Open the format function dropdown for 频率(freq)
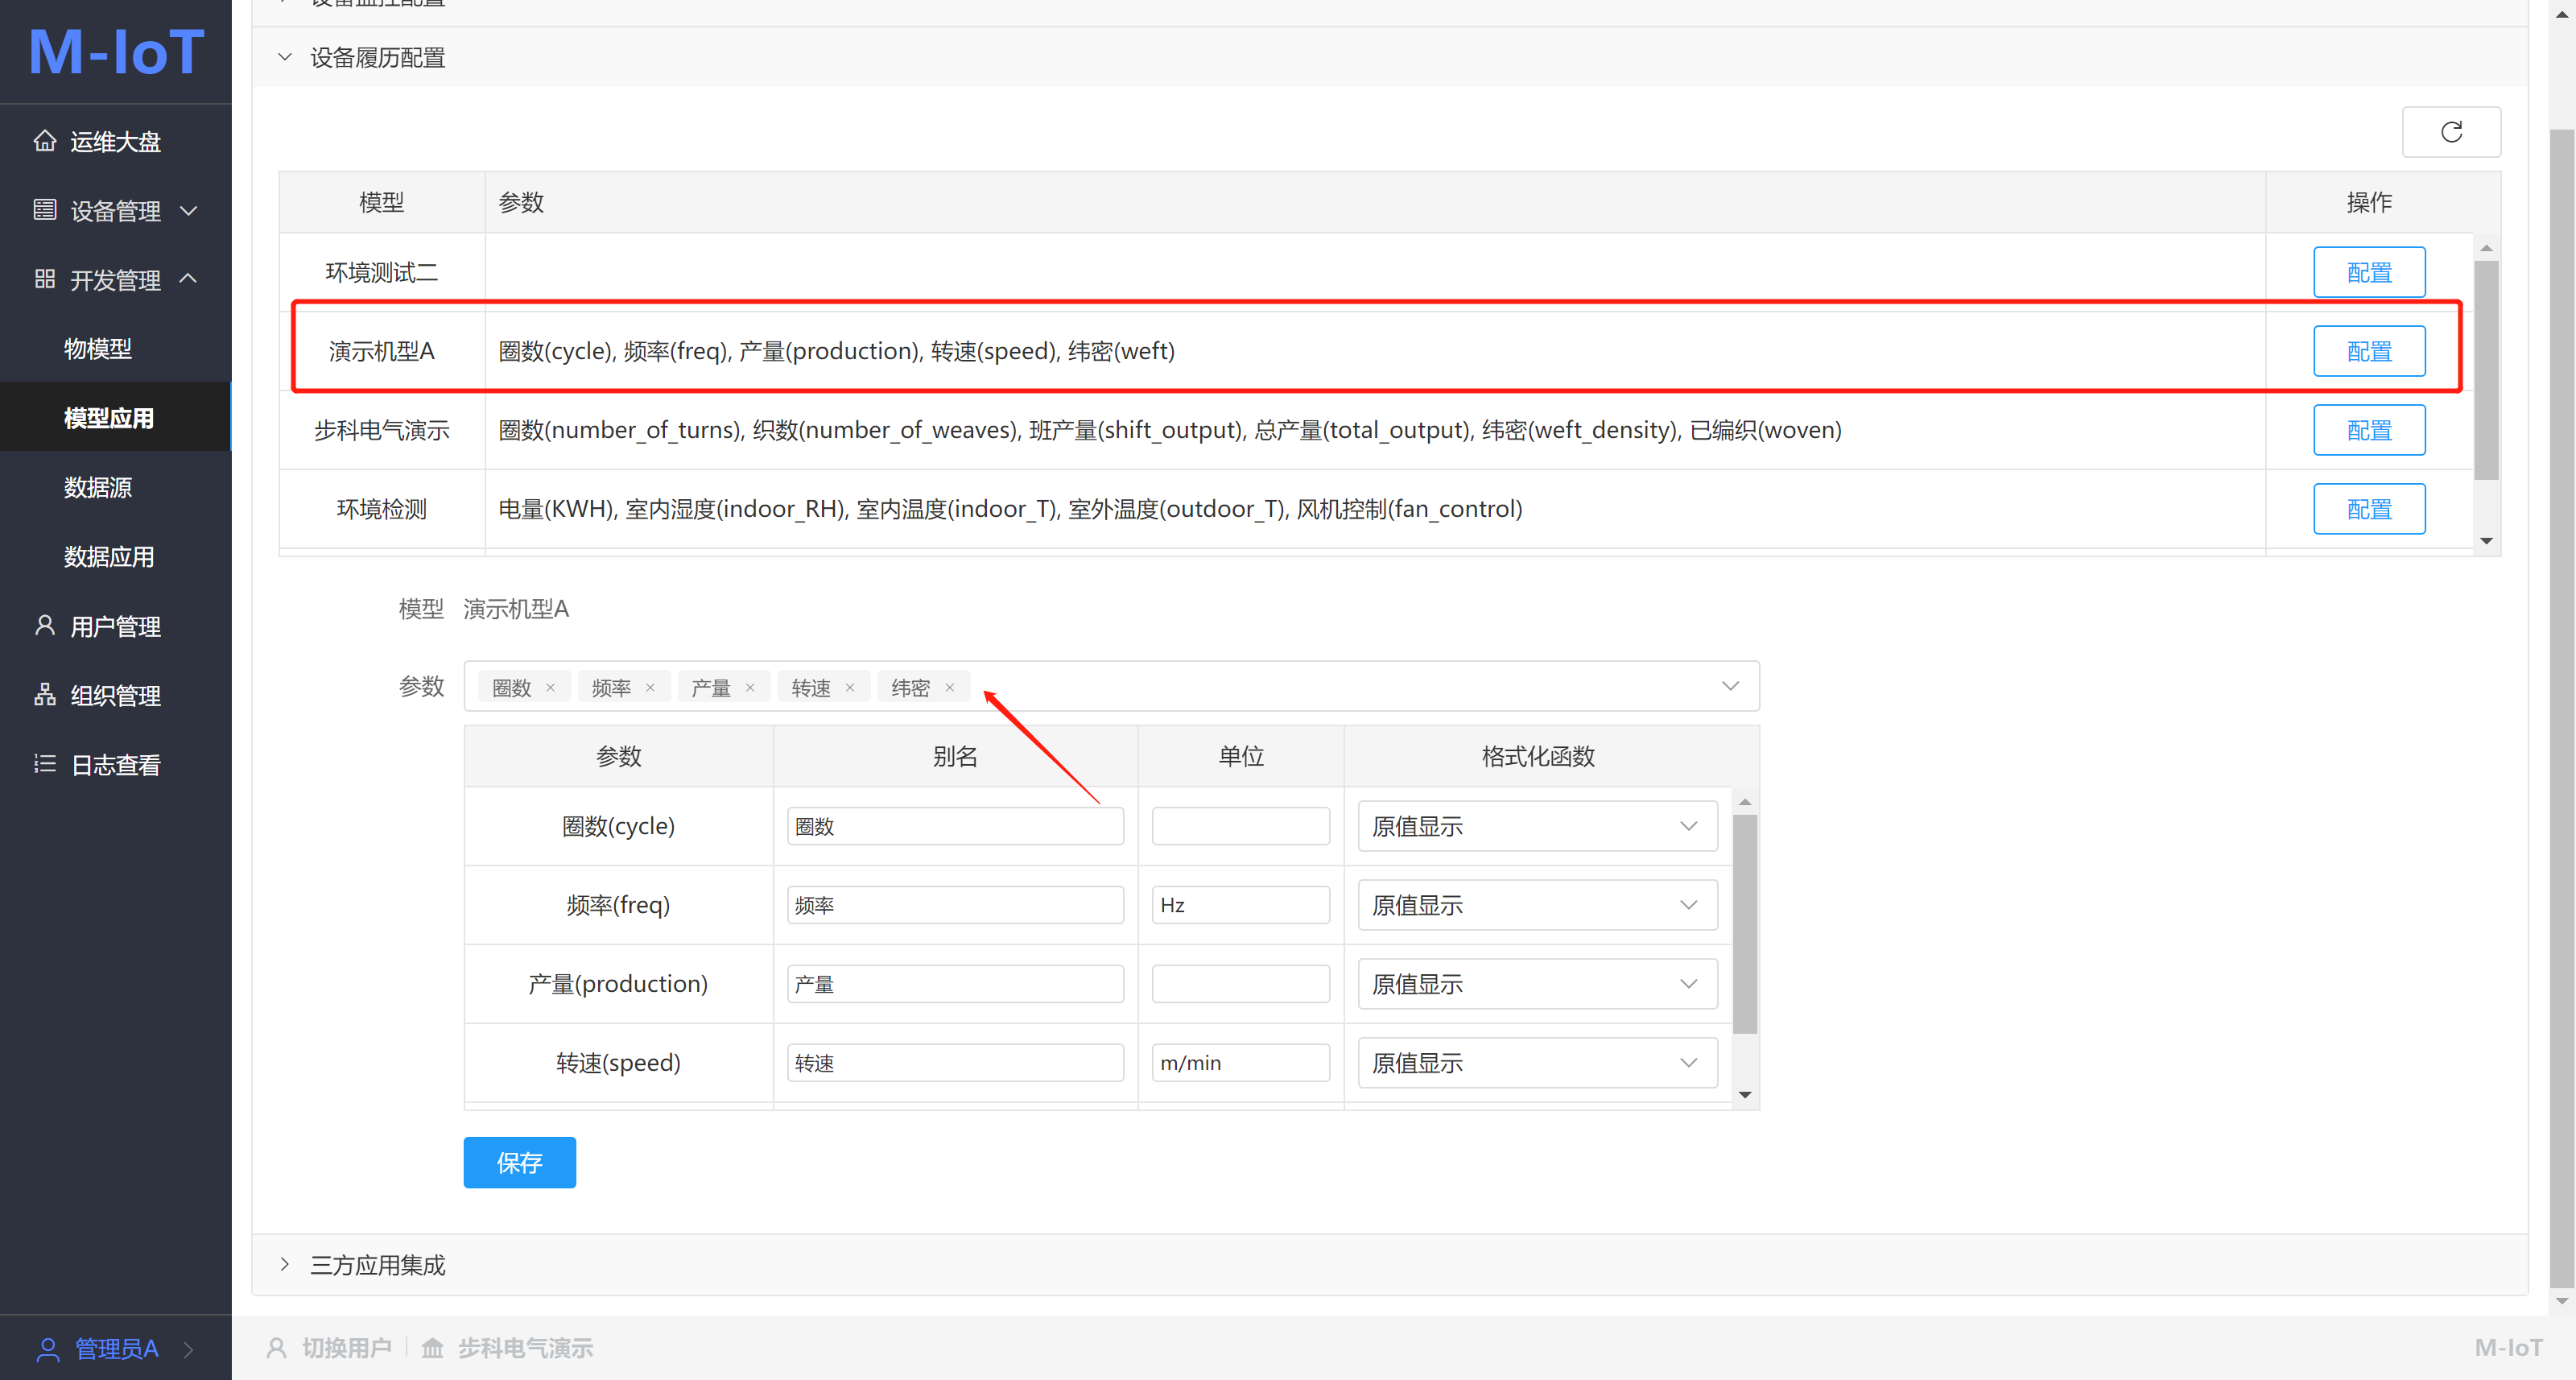Screen dimensions: 2576x1380 pyautogui.click(x=1689, y=905)
